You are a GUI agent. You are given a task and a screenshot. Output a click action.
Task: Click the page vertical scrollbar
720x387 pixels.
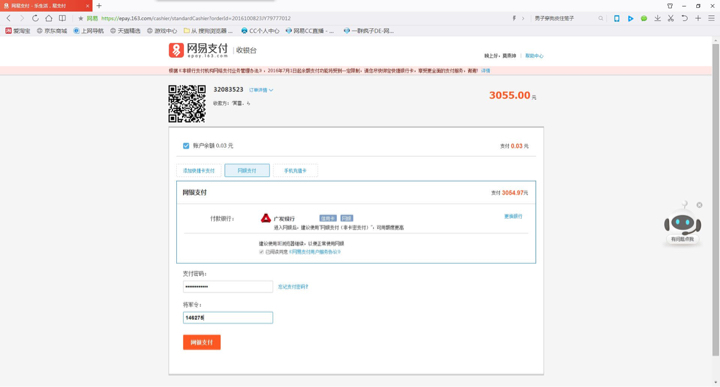(715, 200)
